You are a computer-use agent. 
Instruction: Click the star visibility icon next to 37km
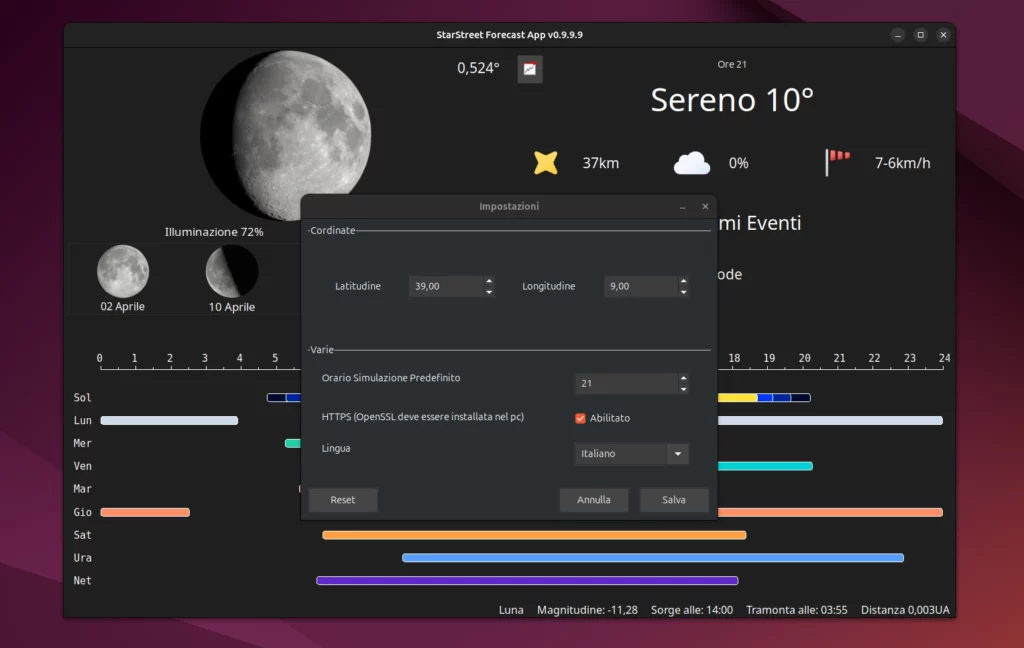pos(546,162)
